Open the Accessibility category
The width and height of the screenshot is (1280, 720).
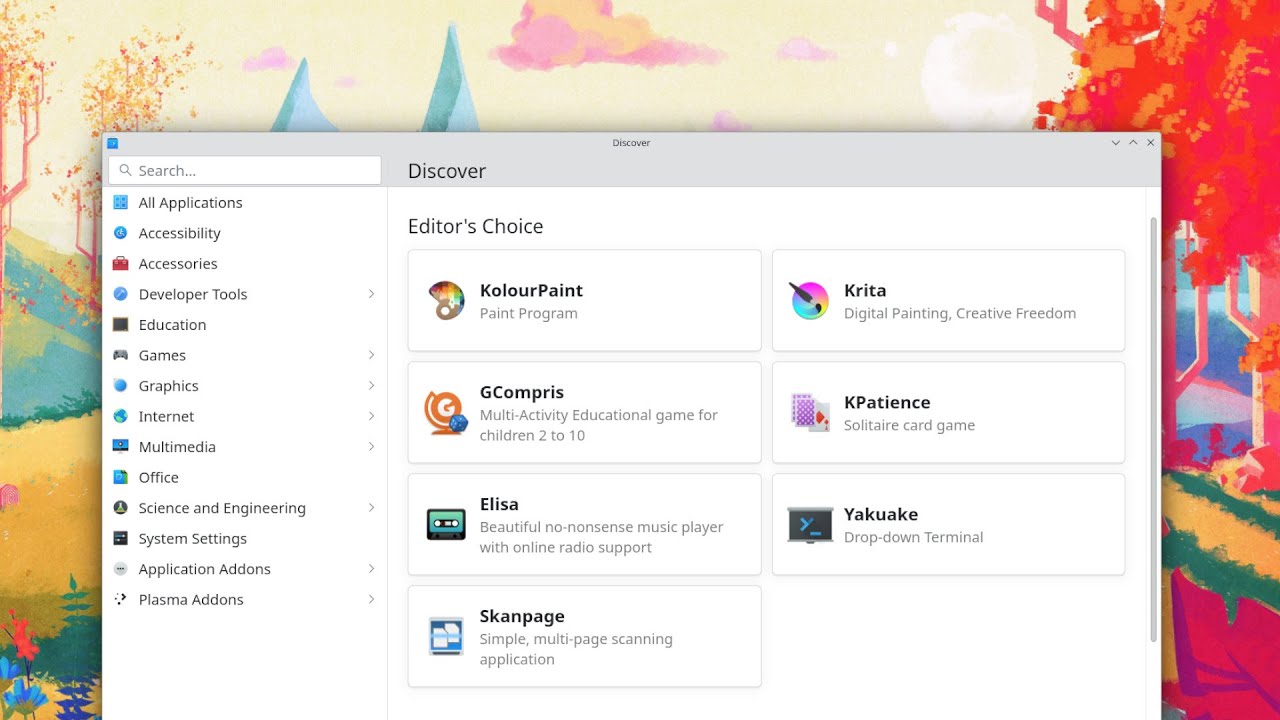point(245,233)
